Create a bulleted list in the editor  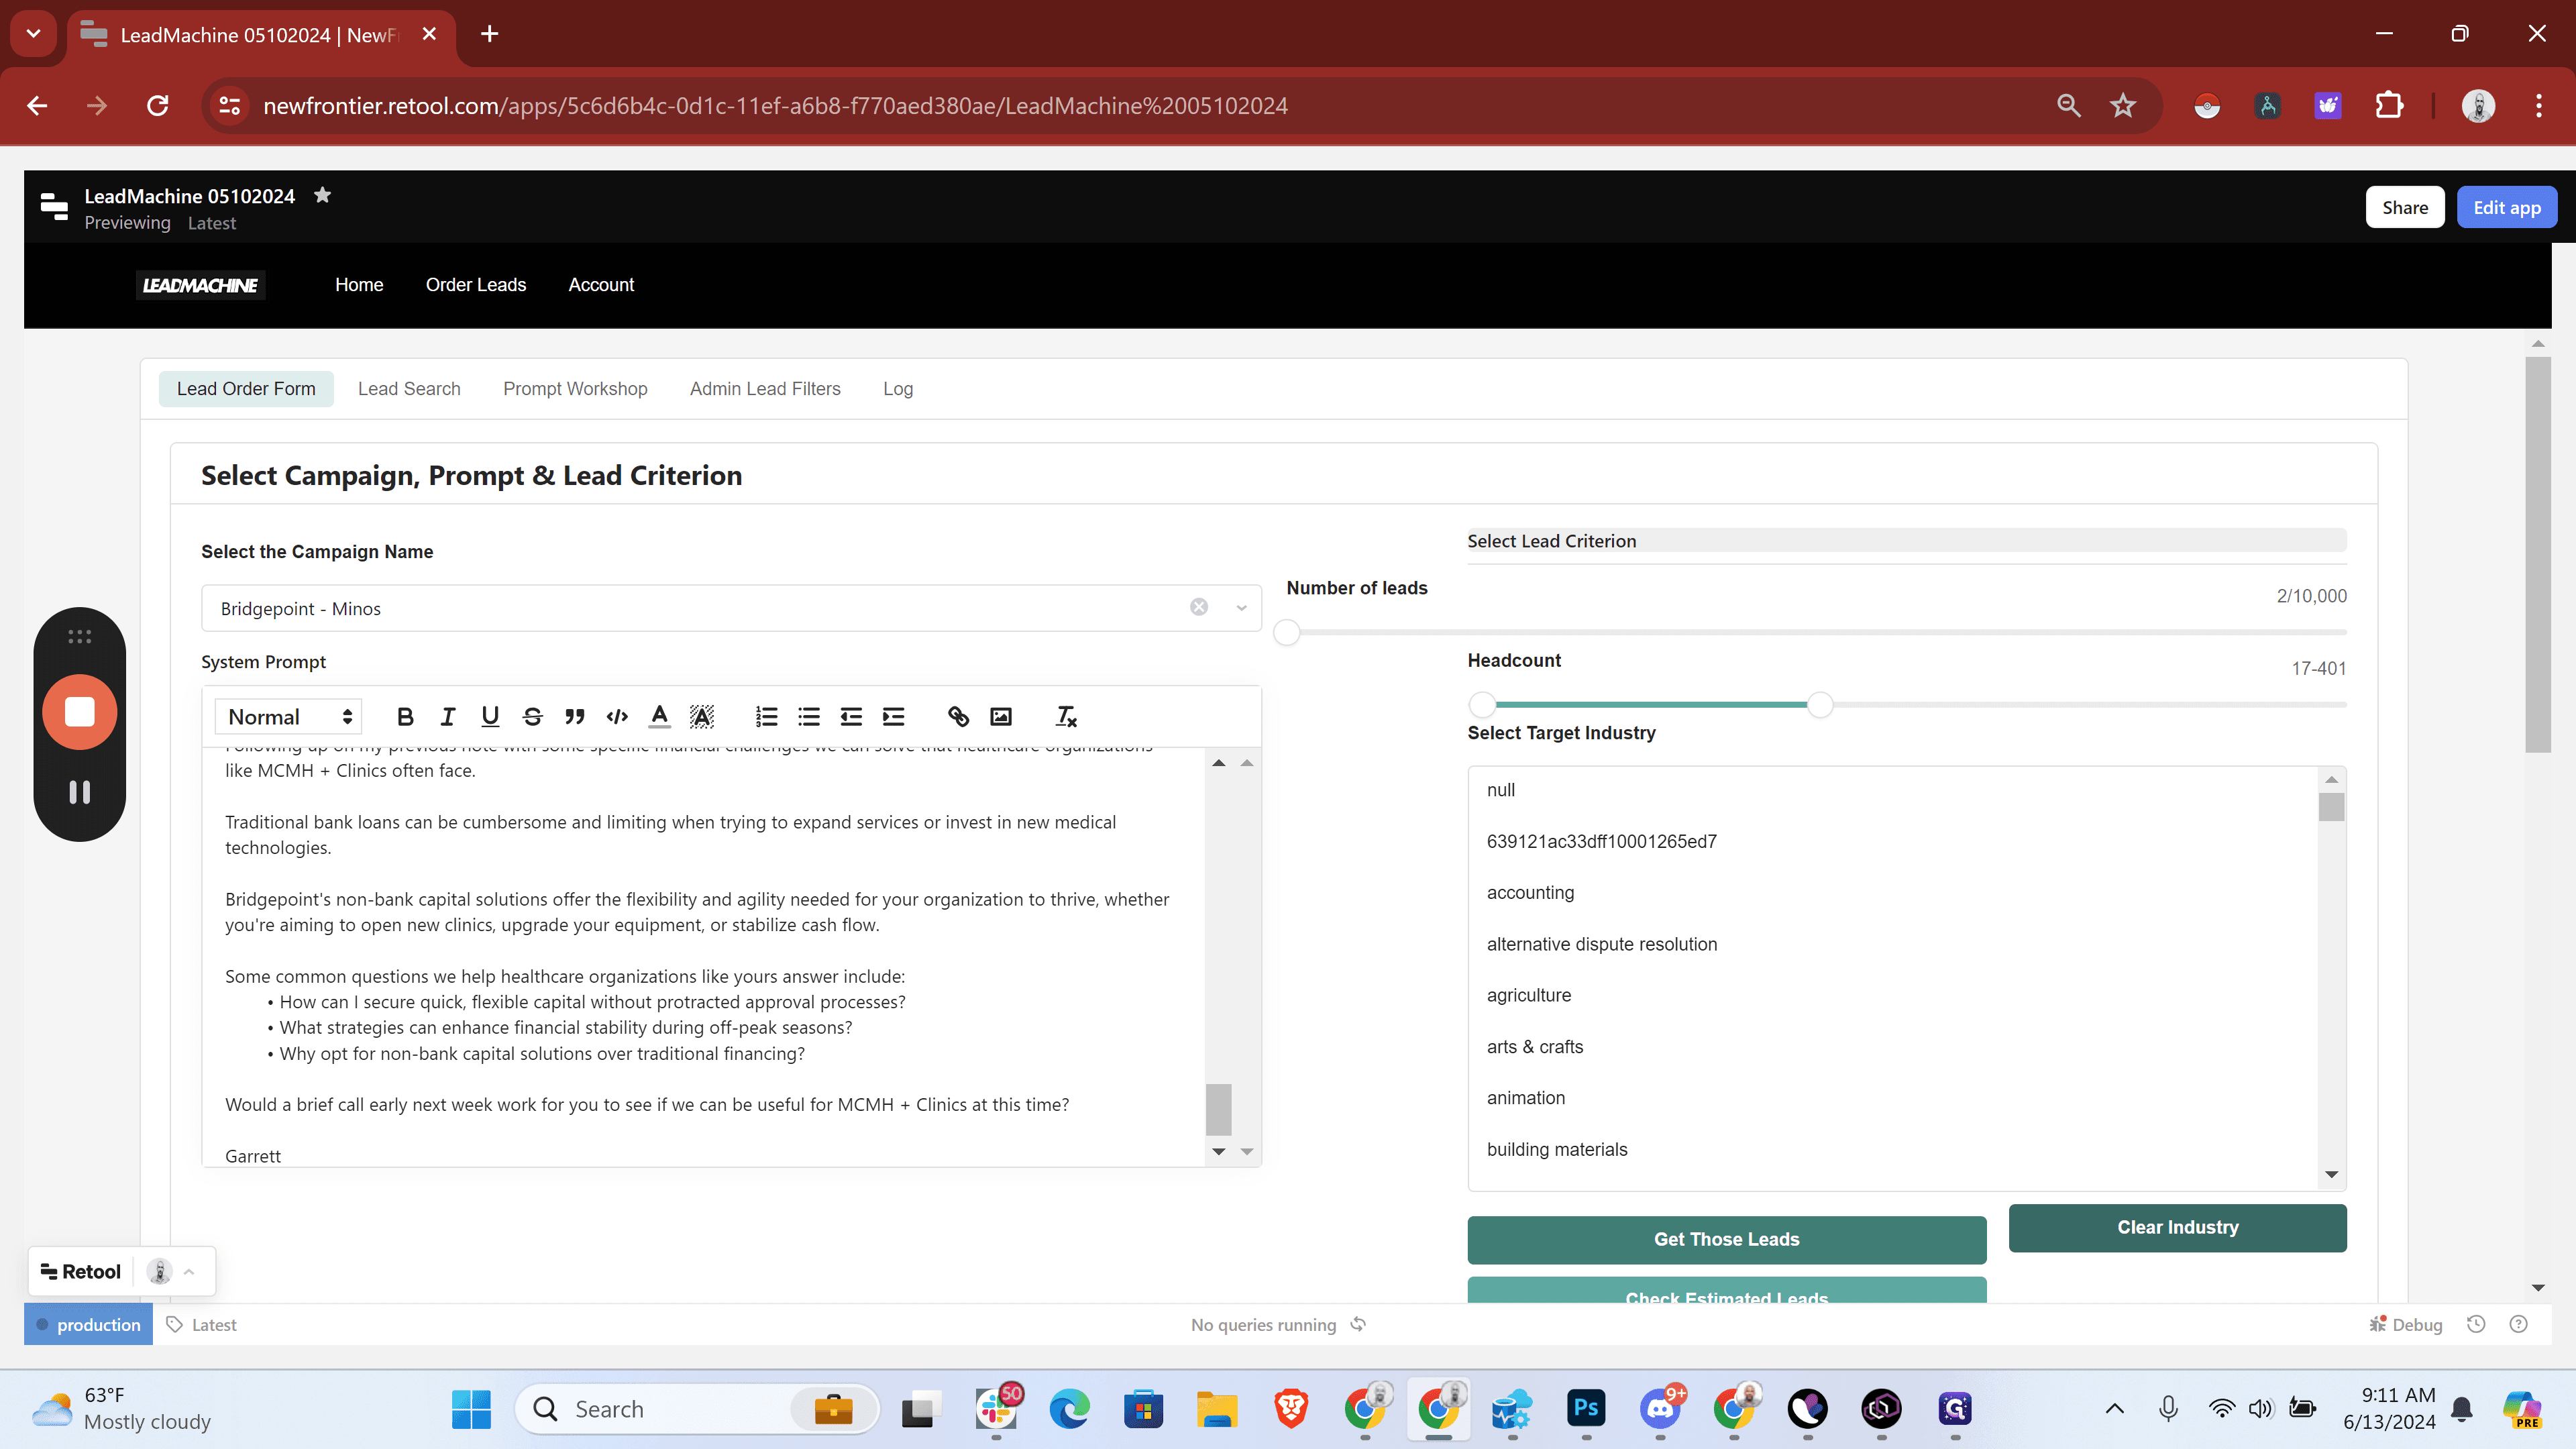(x=809, y=716)
